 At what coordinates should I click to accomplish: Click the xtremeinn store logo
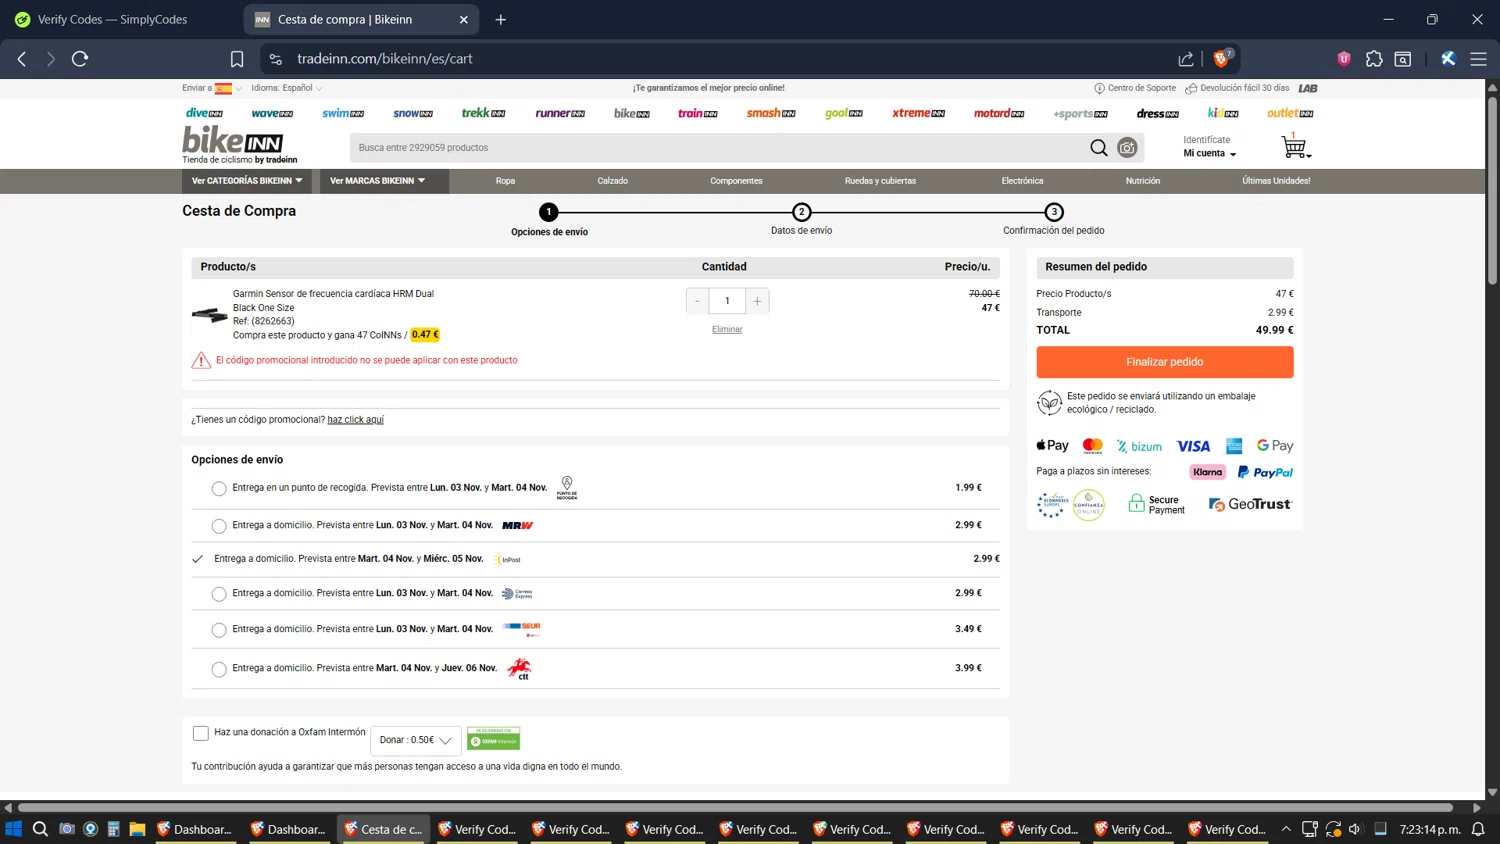918,113
